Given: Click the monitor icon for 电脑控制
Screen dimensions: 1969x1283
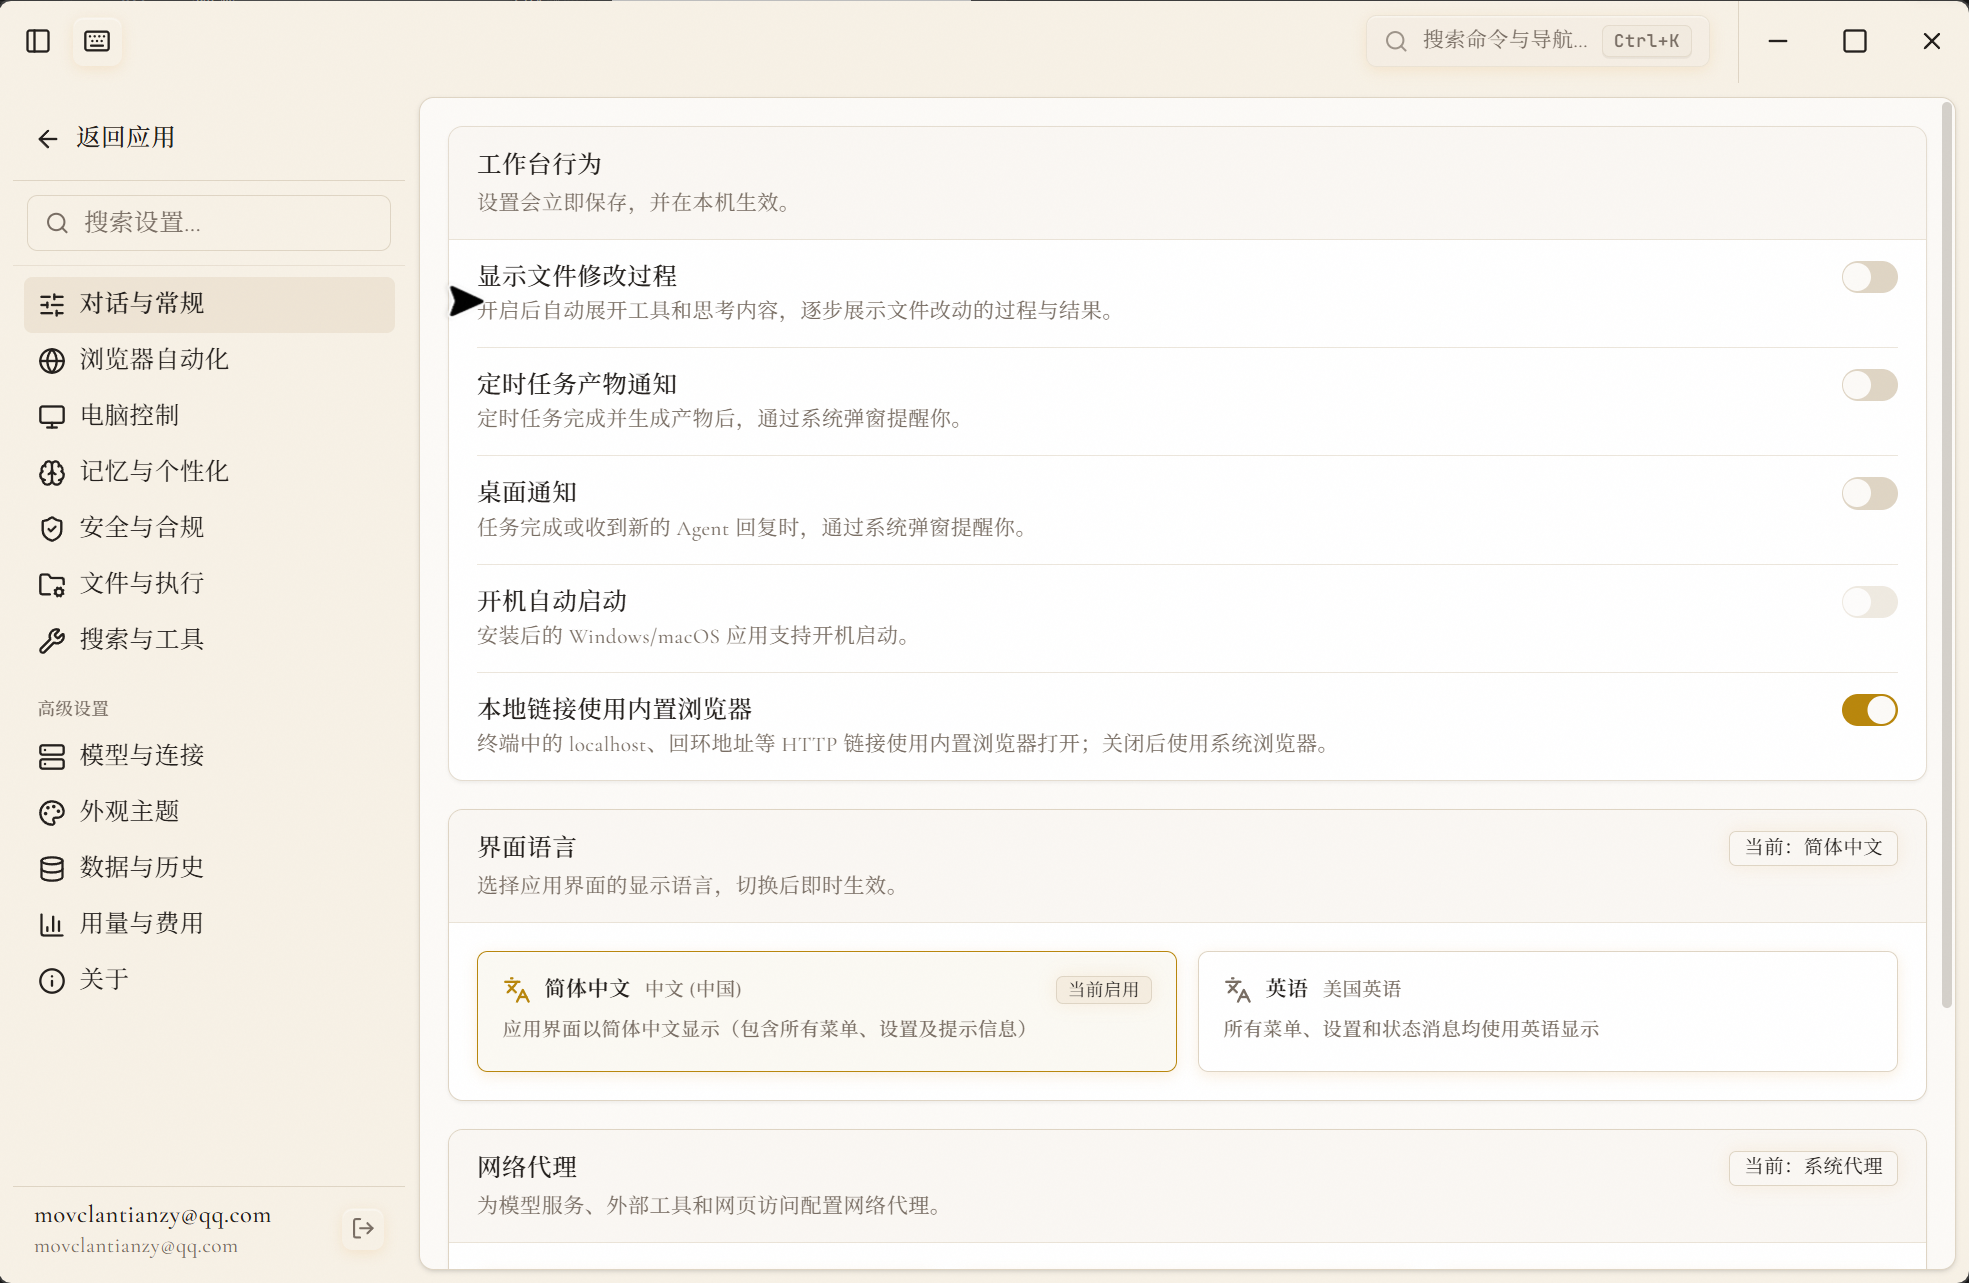Looking at the screenshot, I should (52, 416).
